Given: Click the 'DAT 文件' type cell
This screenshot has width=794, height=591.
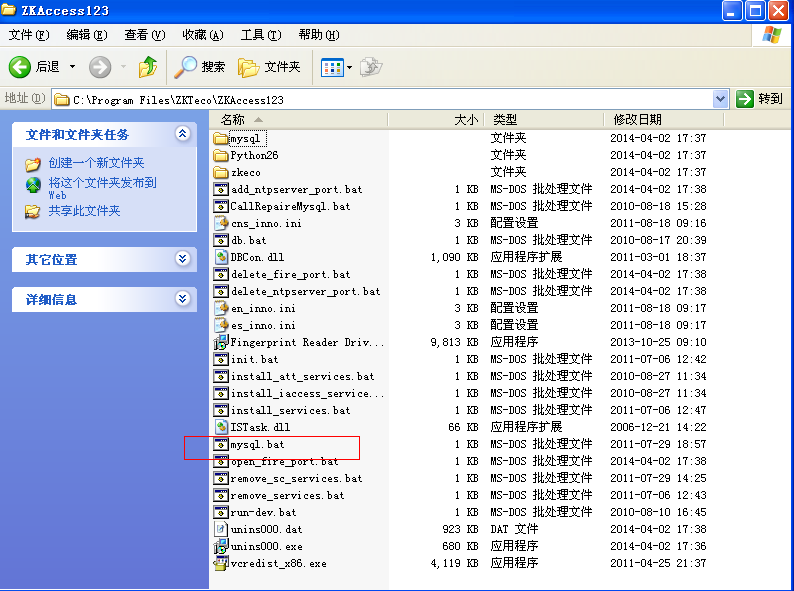Looking at the screenshot, I should point(514,529).
